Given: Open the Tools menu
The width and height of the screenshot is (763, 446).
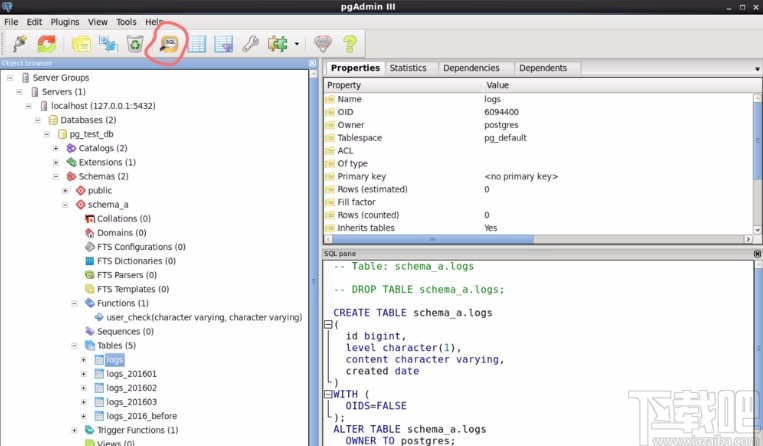Looking at the screenshot, I should pyautogui.click(x=126, y=21).
